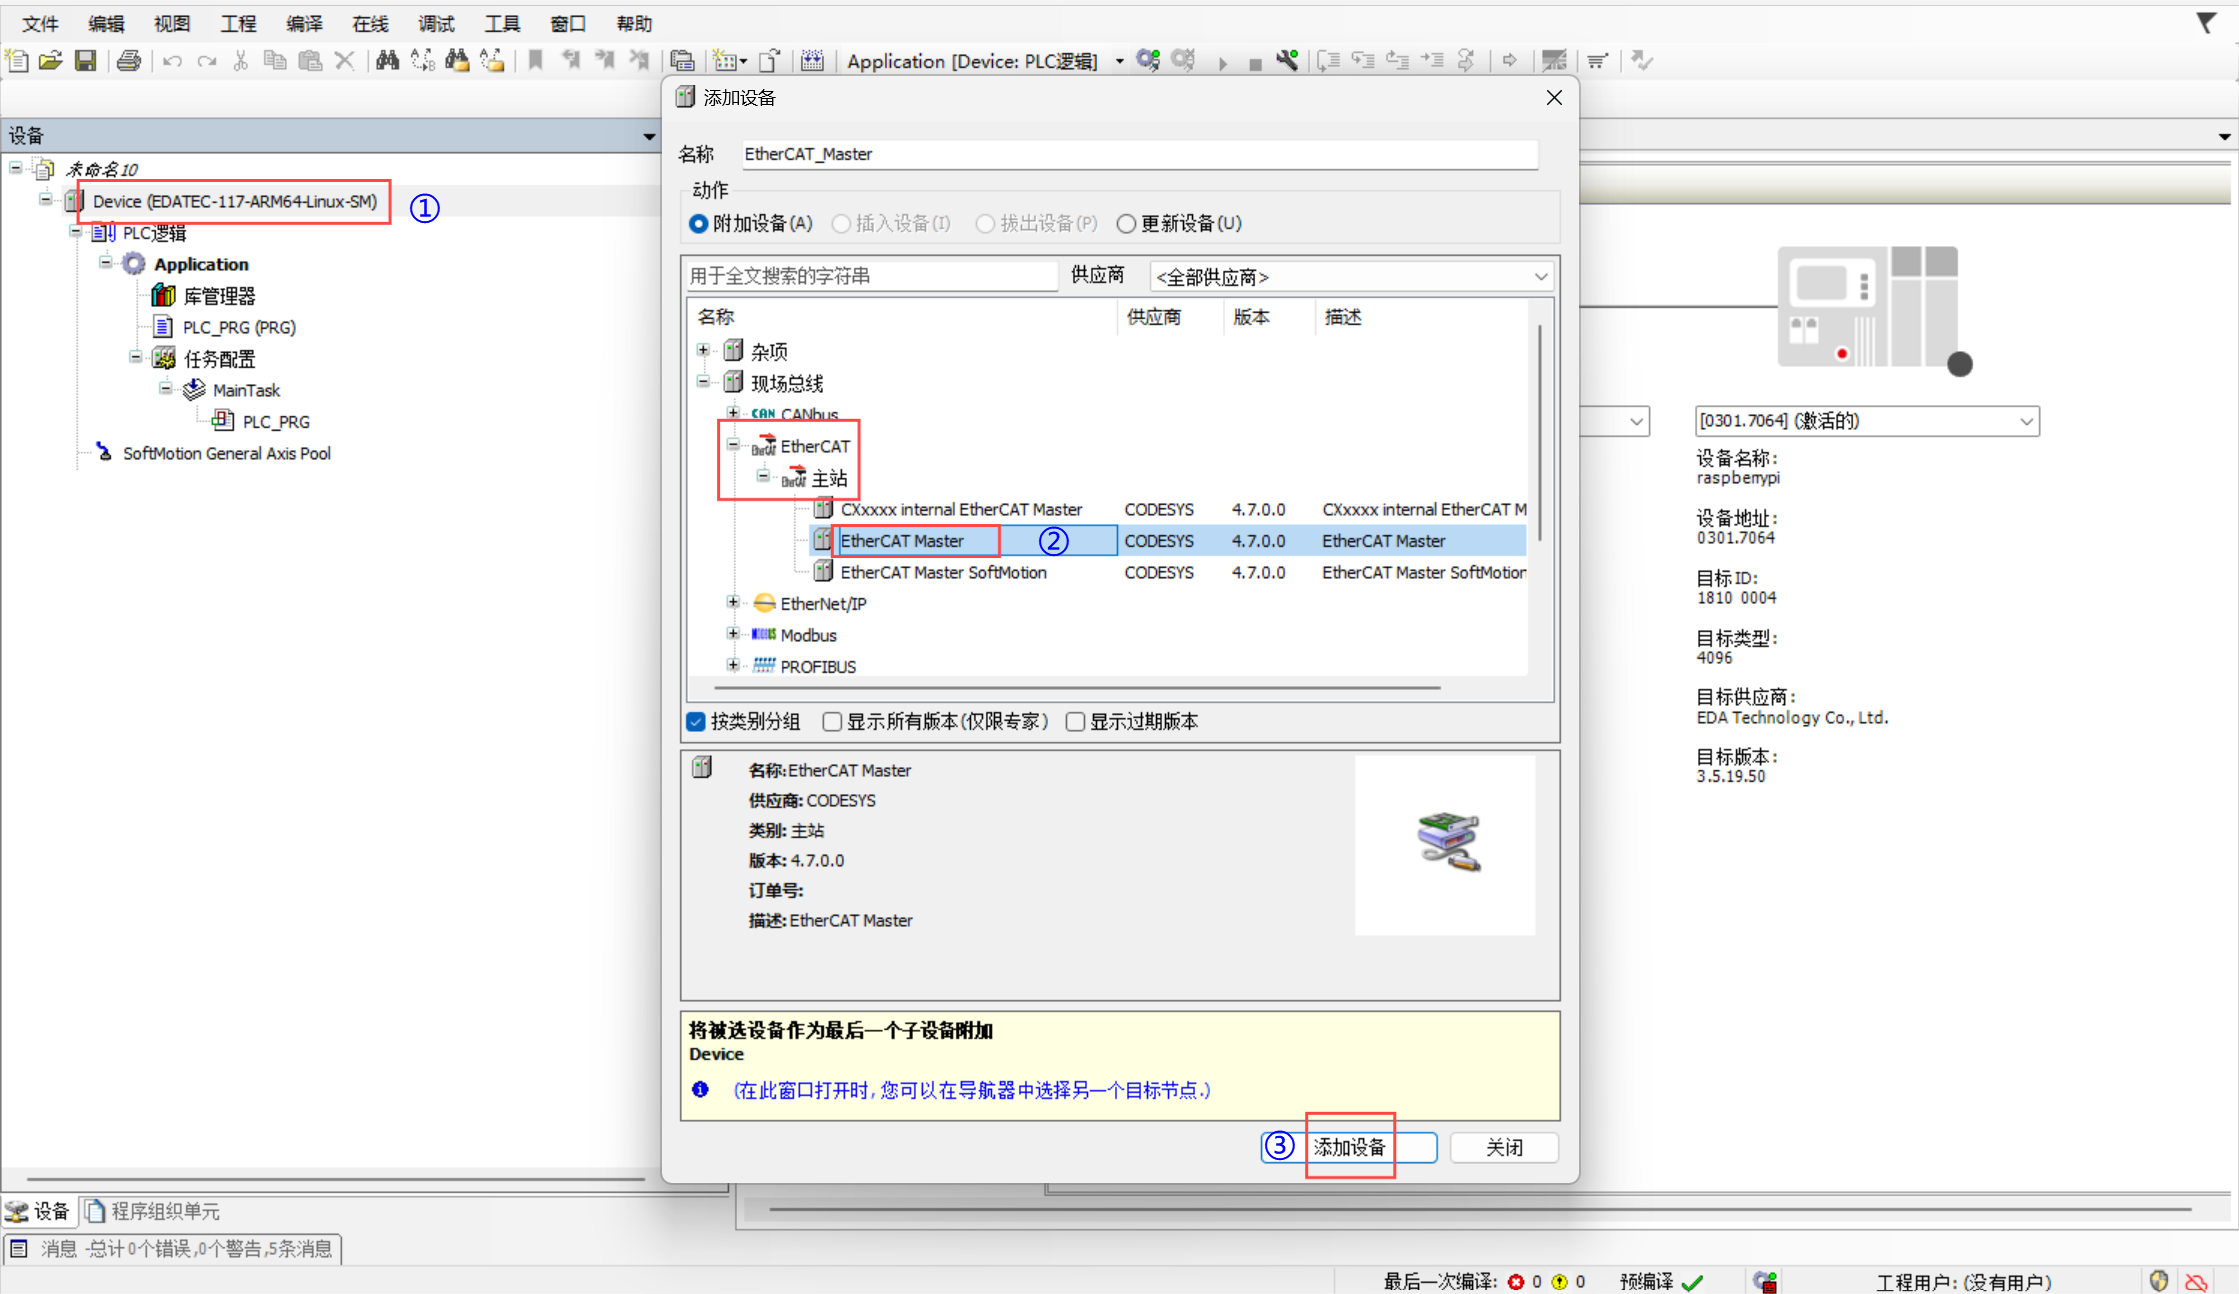Viewport: 2239px width, 1294px height.
Task: Open the 在线 menu
Action: point(370,23)
